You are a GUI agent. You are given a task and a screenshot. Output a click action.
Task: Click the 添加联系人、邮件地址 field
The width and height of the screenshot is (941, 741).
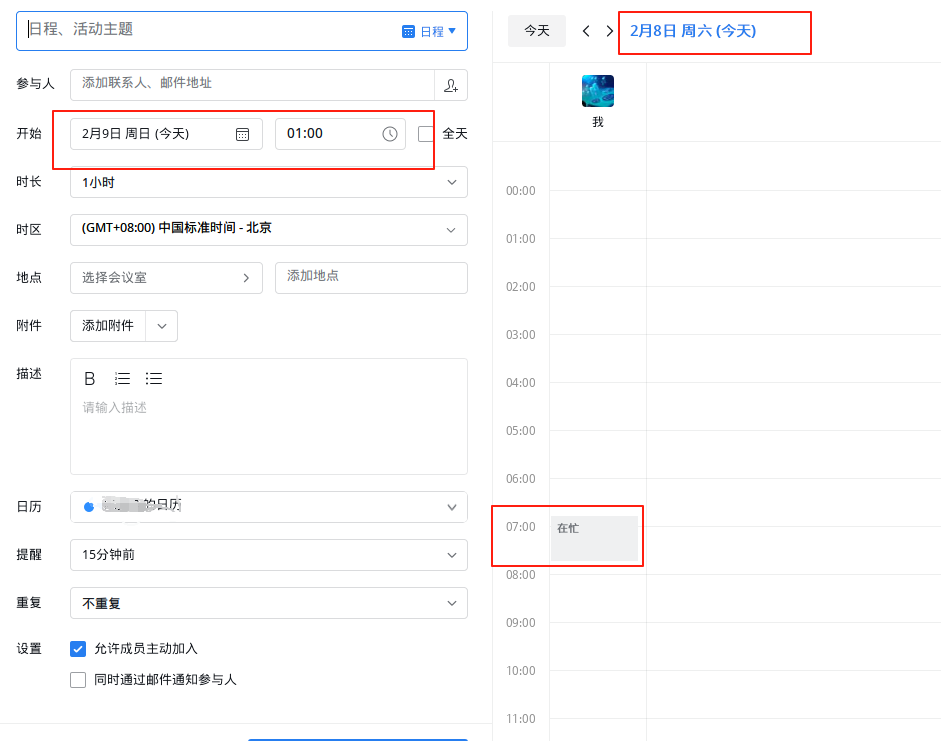click(x=252, y=85)
